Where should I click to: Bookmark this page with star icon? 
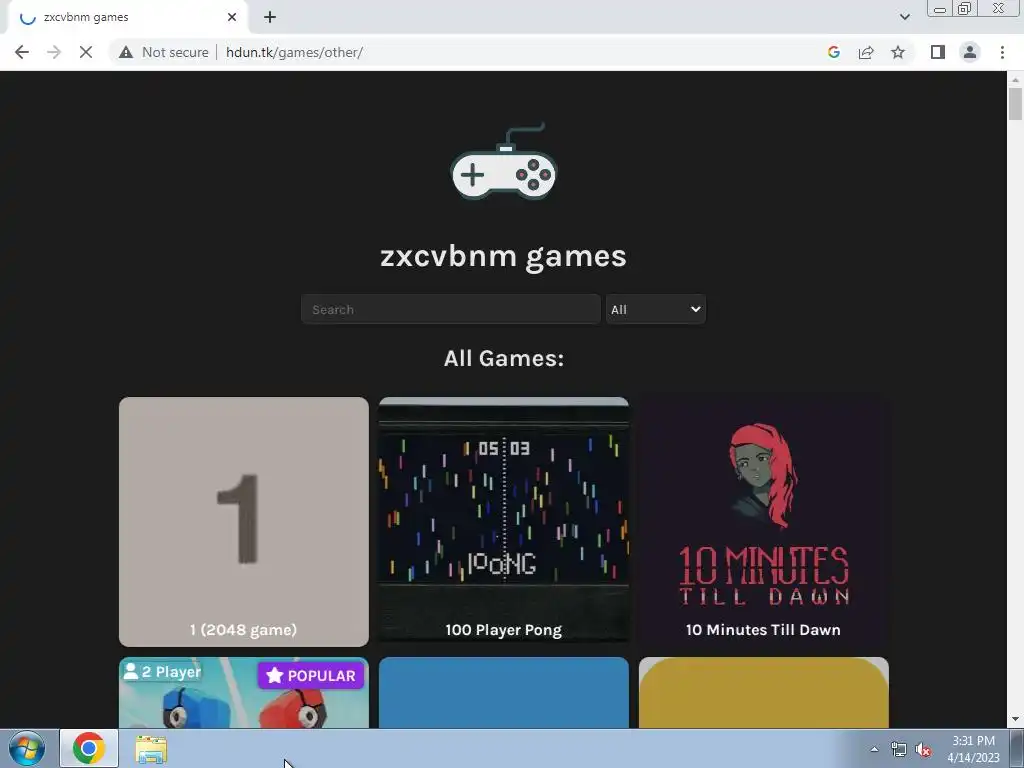pyautogui.click(x=898, y=52)
